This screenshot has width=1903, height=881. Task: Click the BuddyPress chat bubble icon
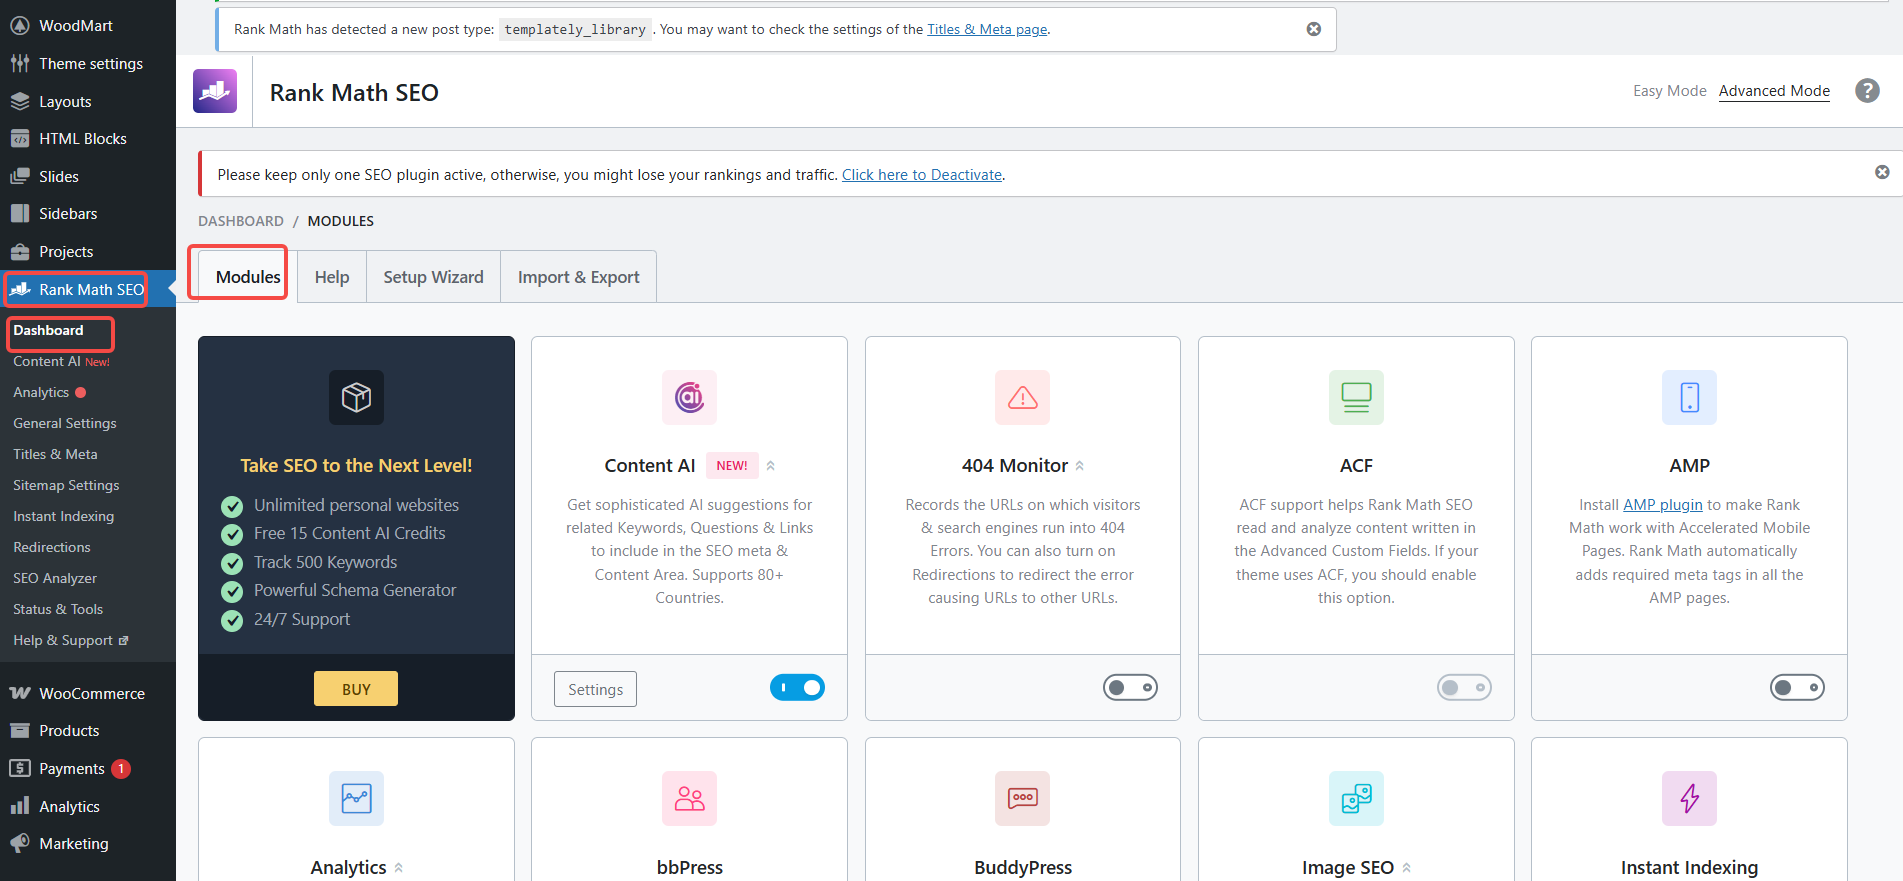1022,798
